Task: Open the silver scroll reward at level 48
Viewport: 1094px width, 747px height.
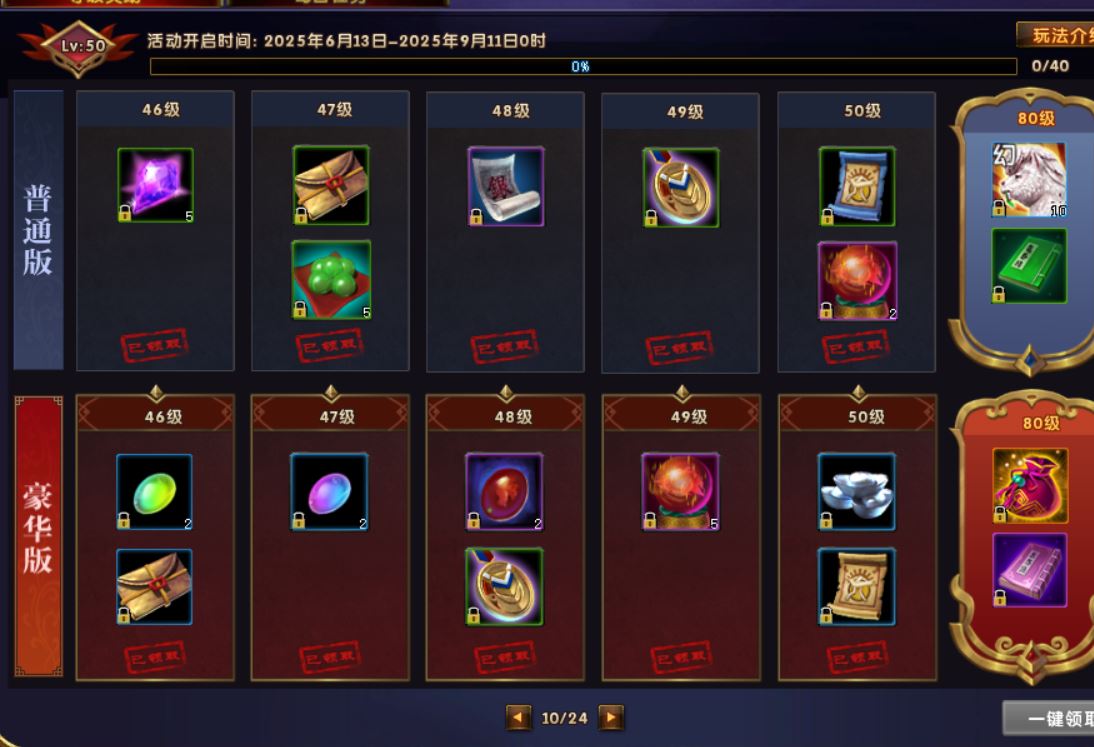Action: coord(506,186)
